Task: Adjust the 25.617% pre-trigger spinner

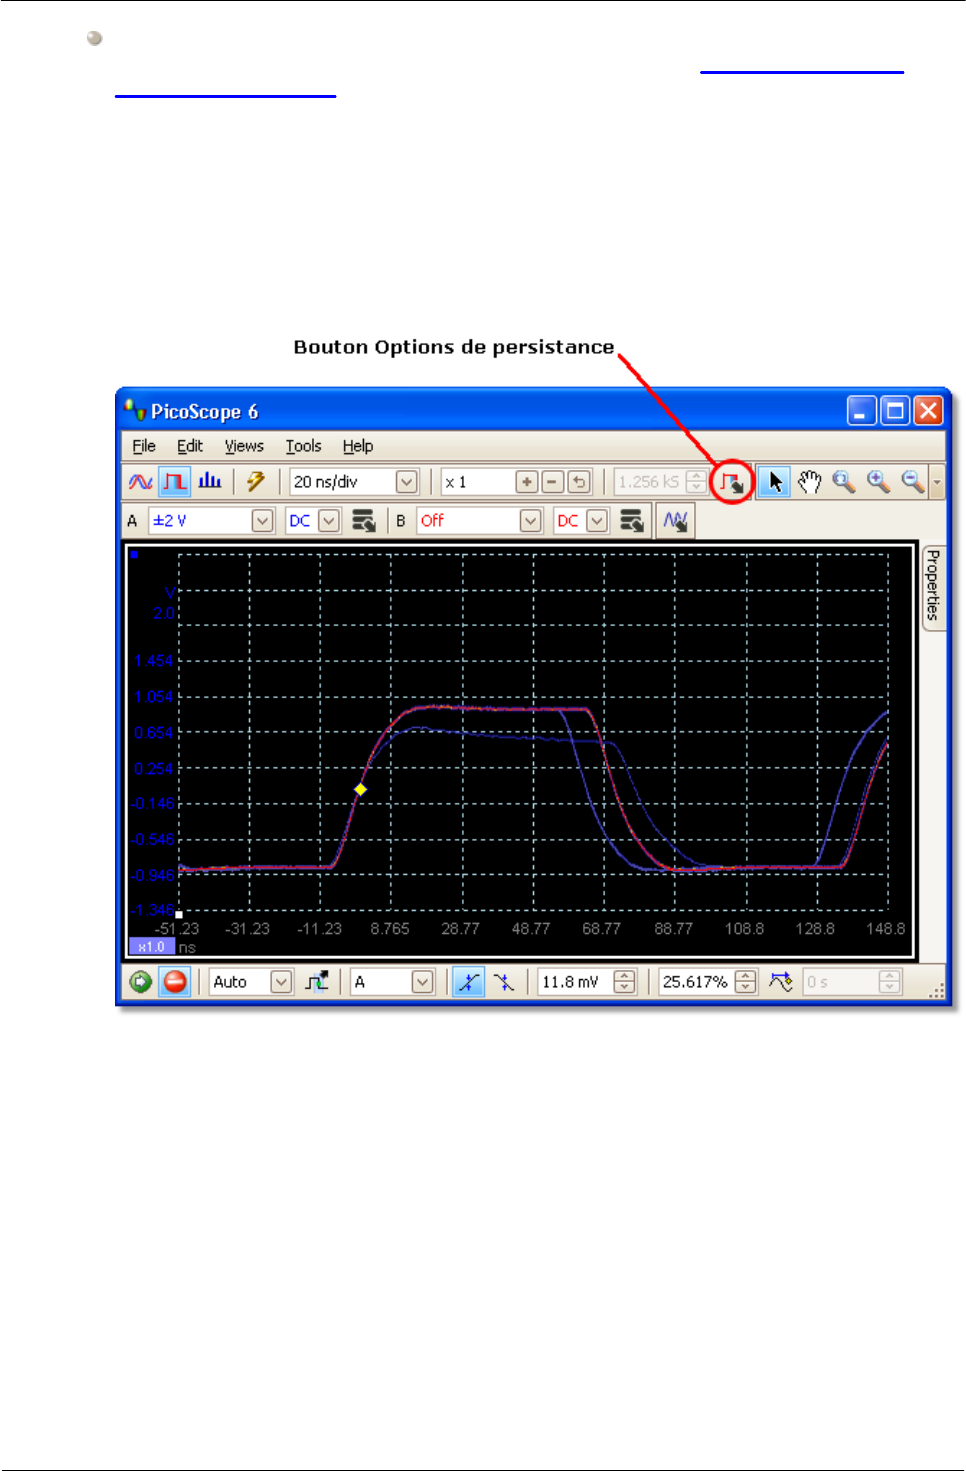Action: 745,982
